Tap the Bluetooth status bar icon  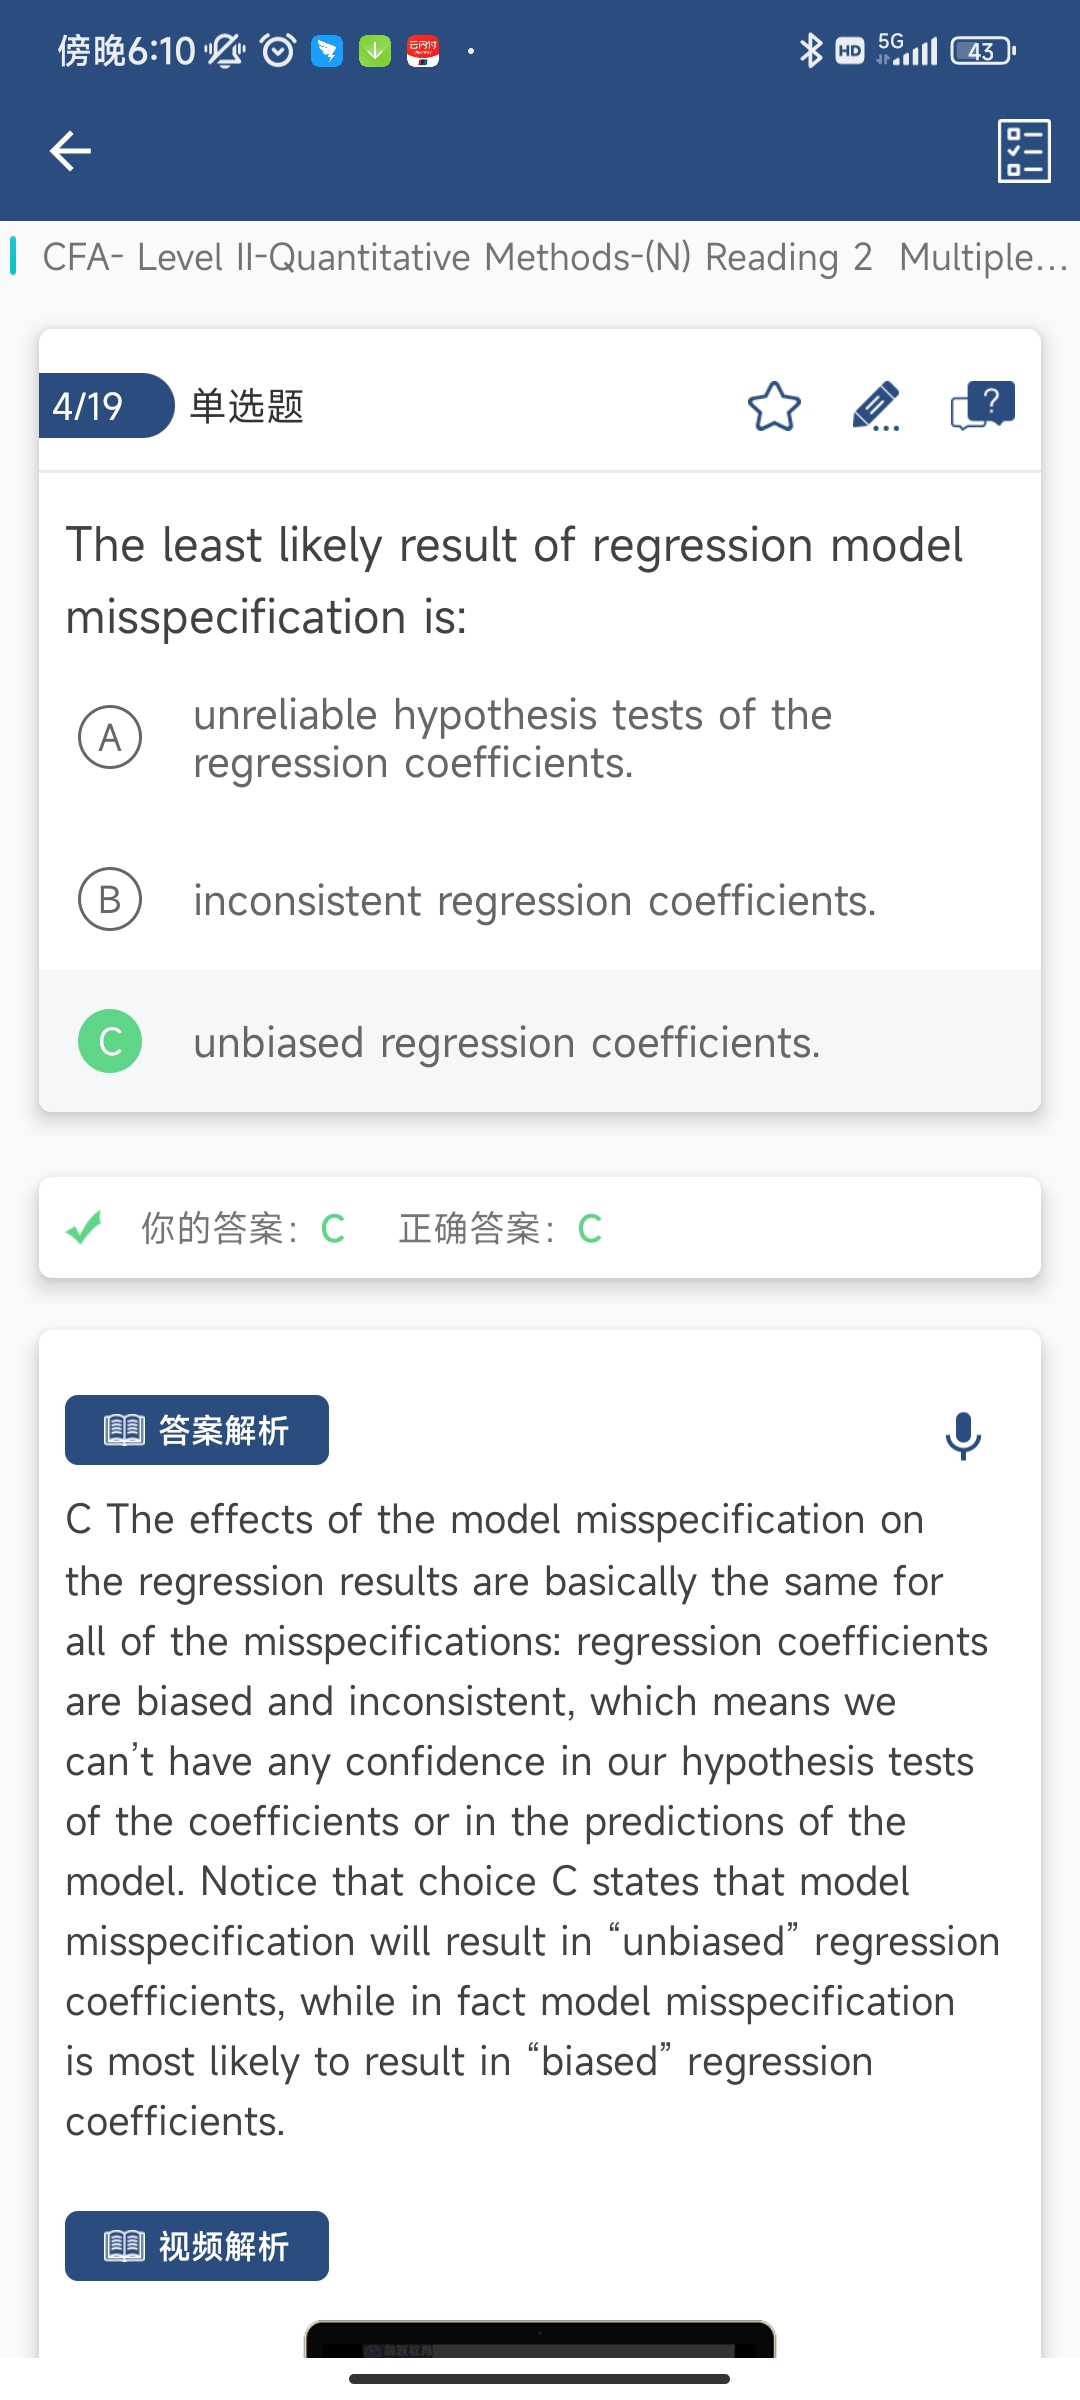click(x=810, y=50)
